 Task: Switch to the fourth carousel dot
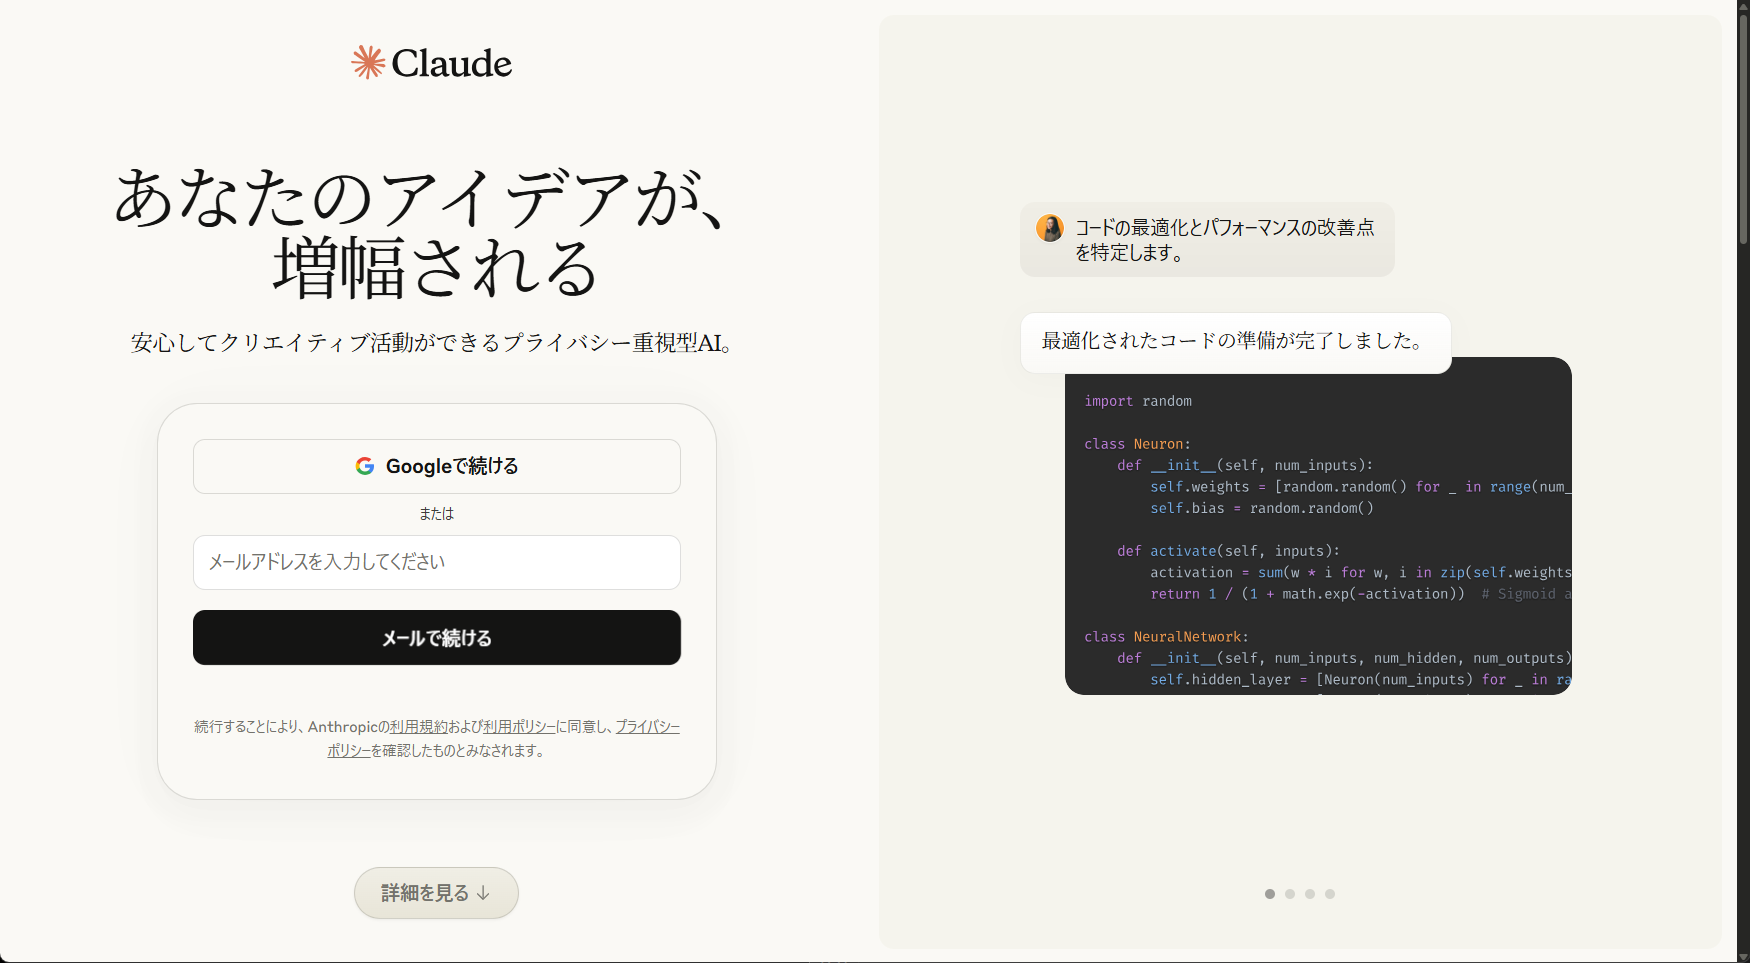point(1330,894)
